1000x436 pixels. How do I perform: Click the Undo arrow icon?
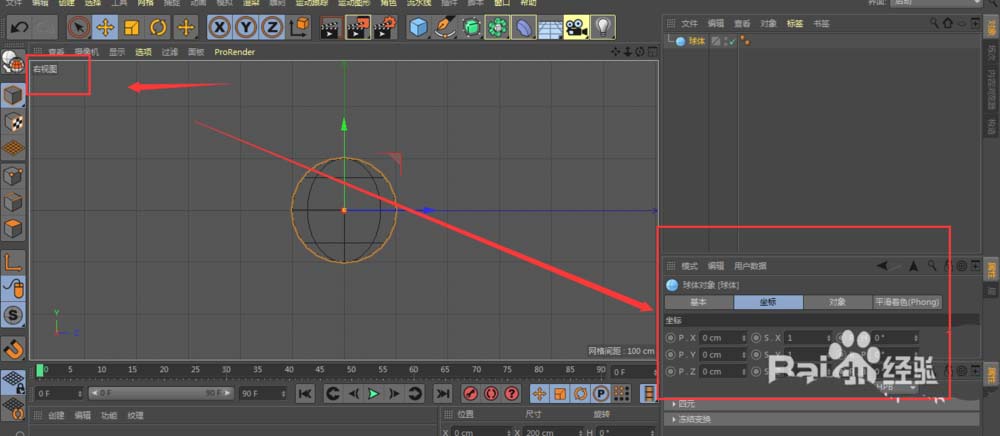point(18,27)
